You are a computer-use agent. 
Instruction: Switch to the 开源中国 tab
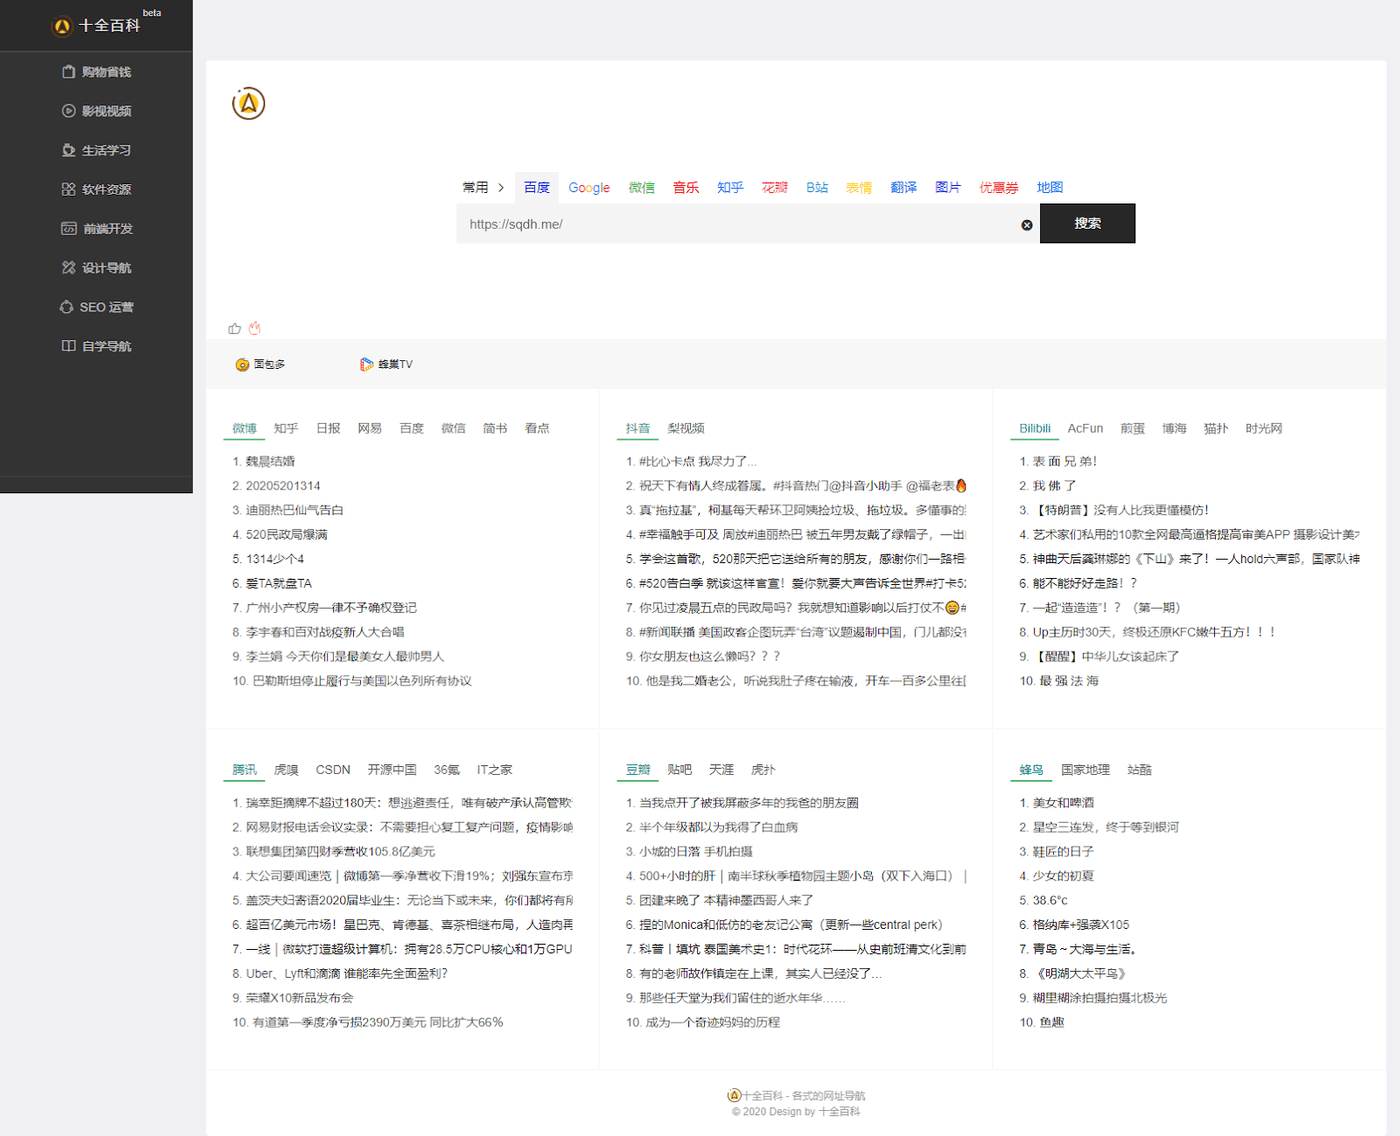[x=392, y=770]
